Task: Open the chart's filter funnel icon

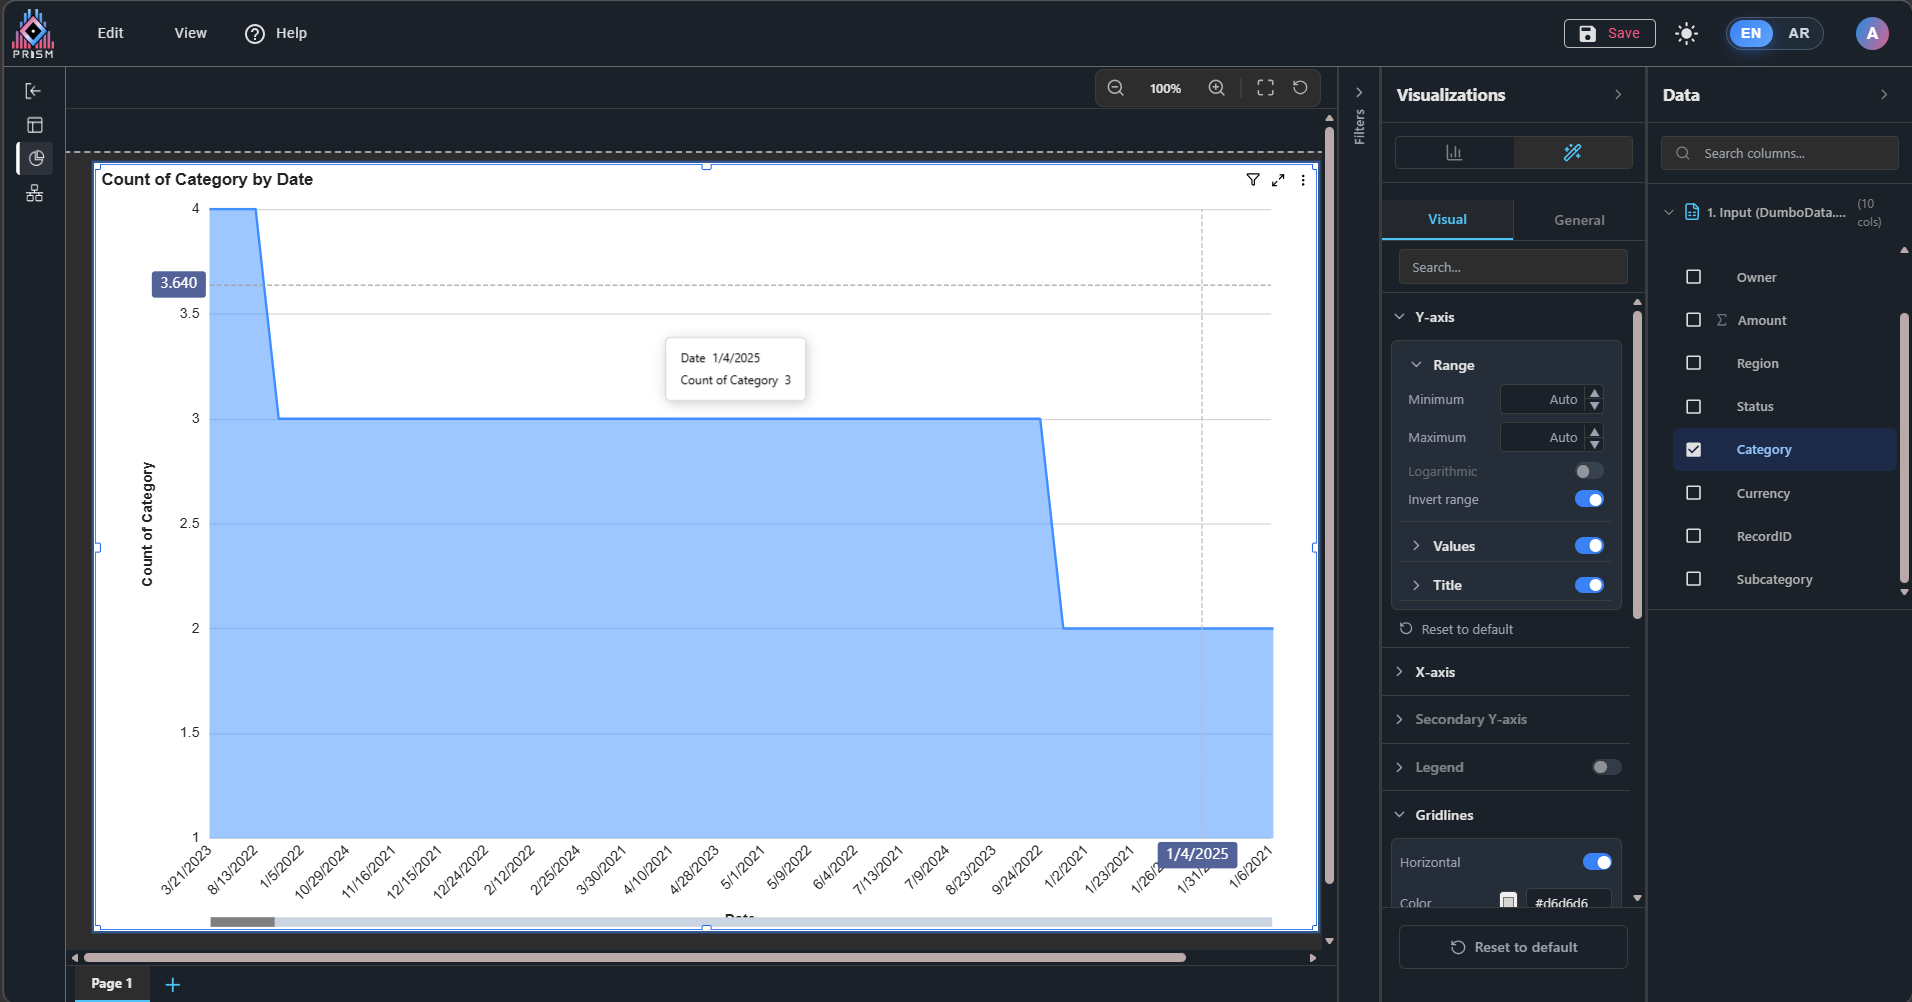Action: (x=1252, y=180)
